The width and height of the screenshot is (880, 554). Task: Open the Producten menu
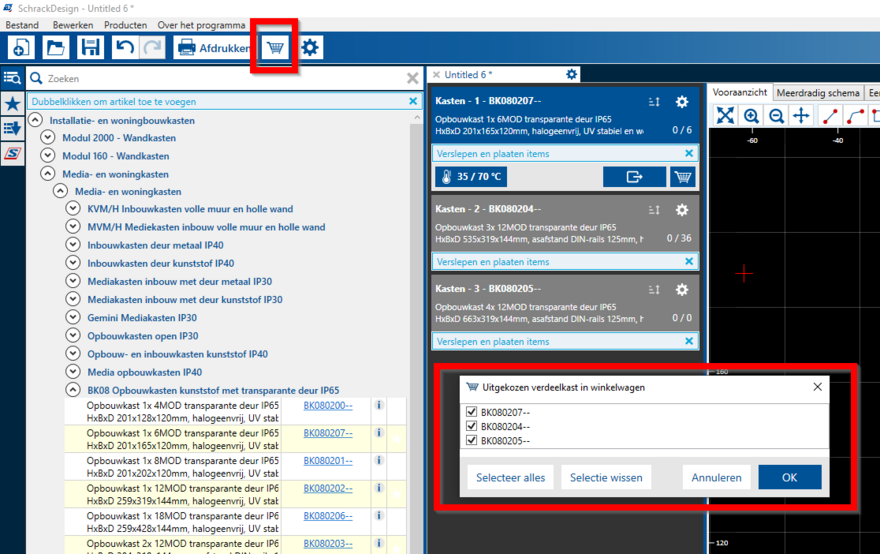(125, 25)
